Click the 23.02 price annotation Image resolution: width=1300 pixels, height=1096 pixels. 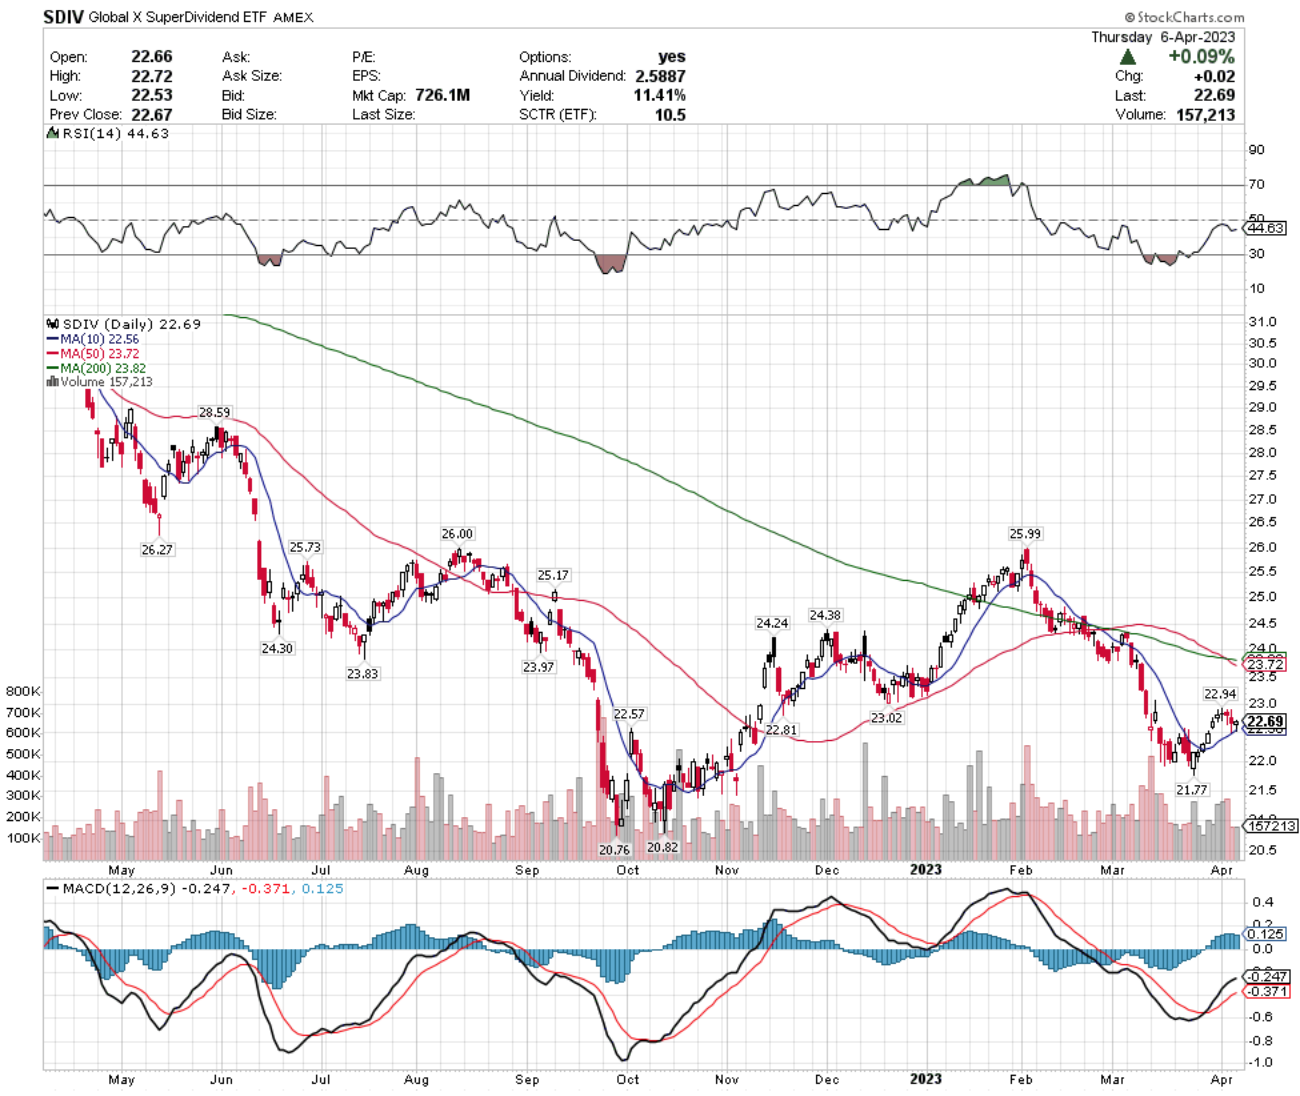click(x=886, y=717)
